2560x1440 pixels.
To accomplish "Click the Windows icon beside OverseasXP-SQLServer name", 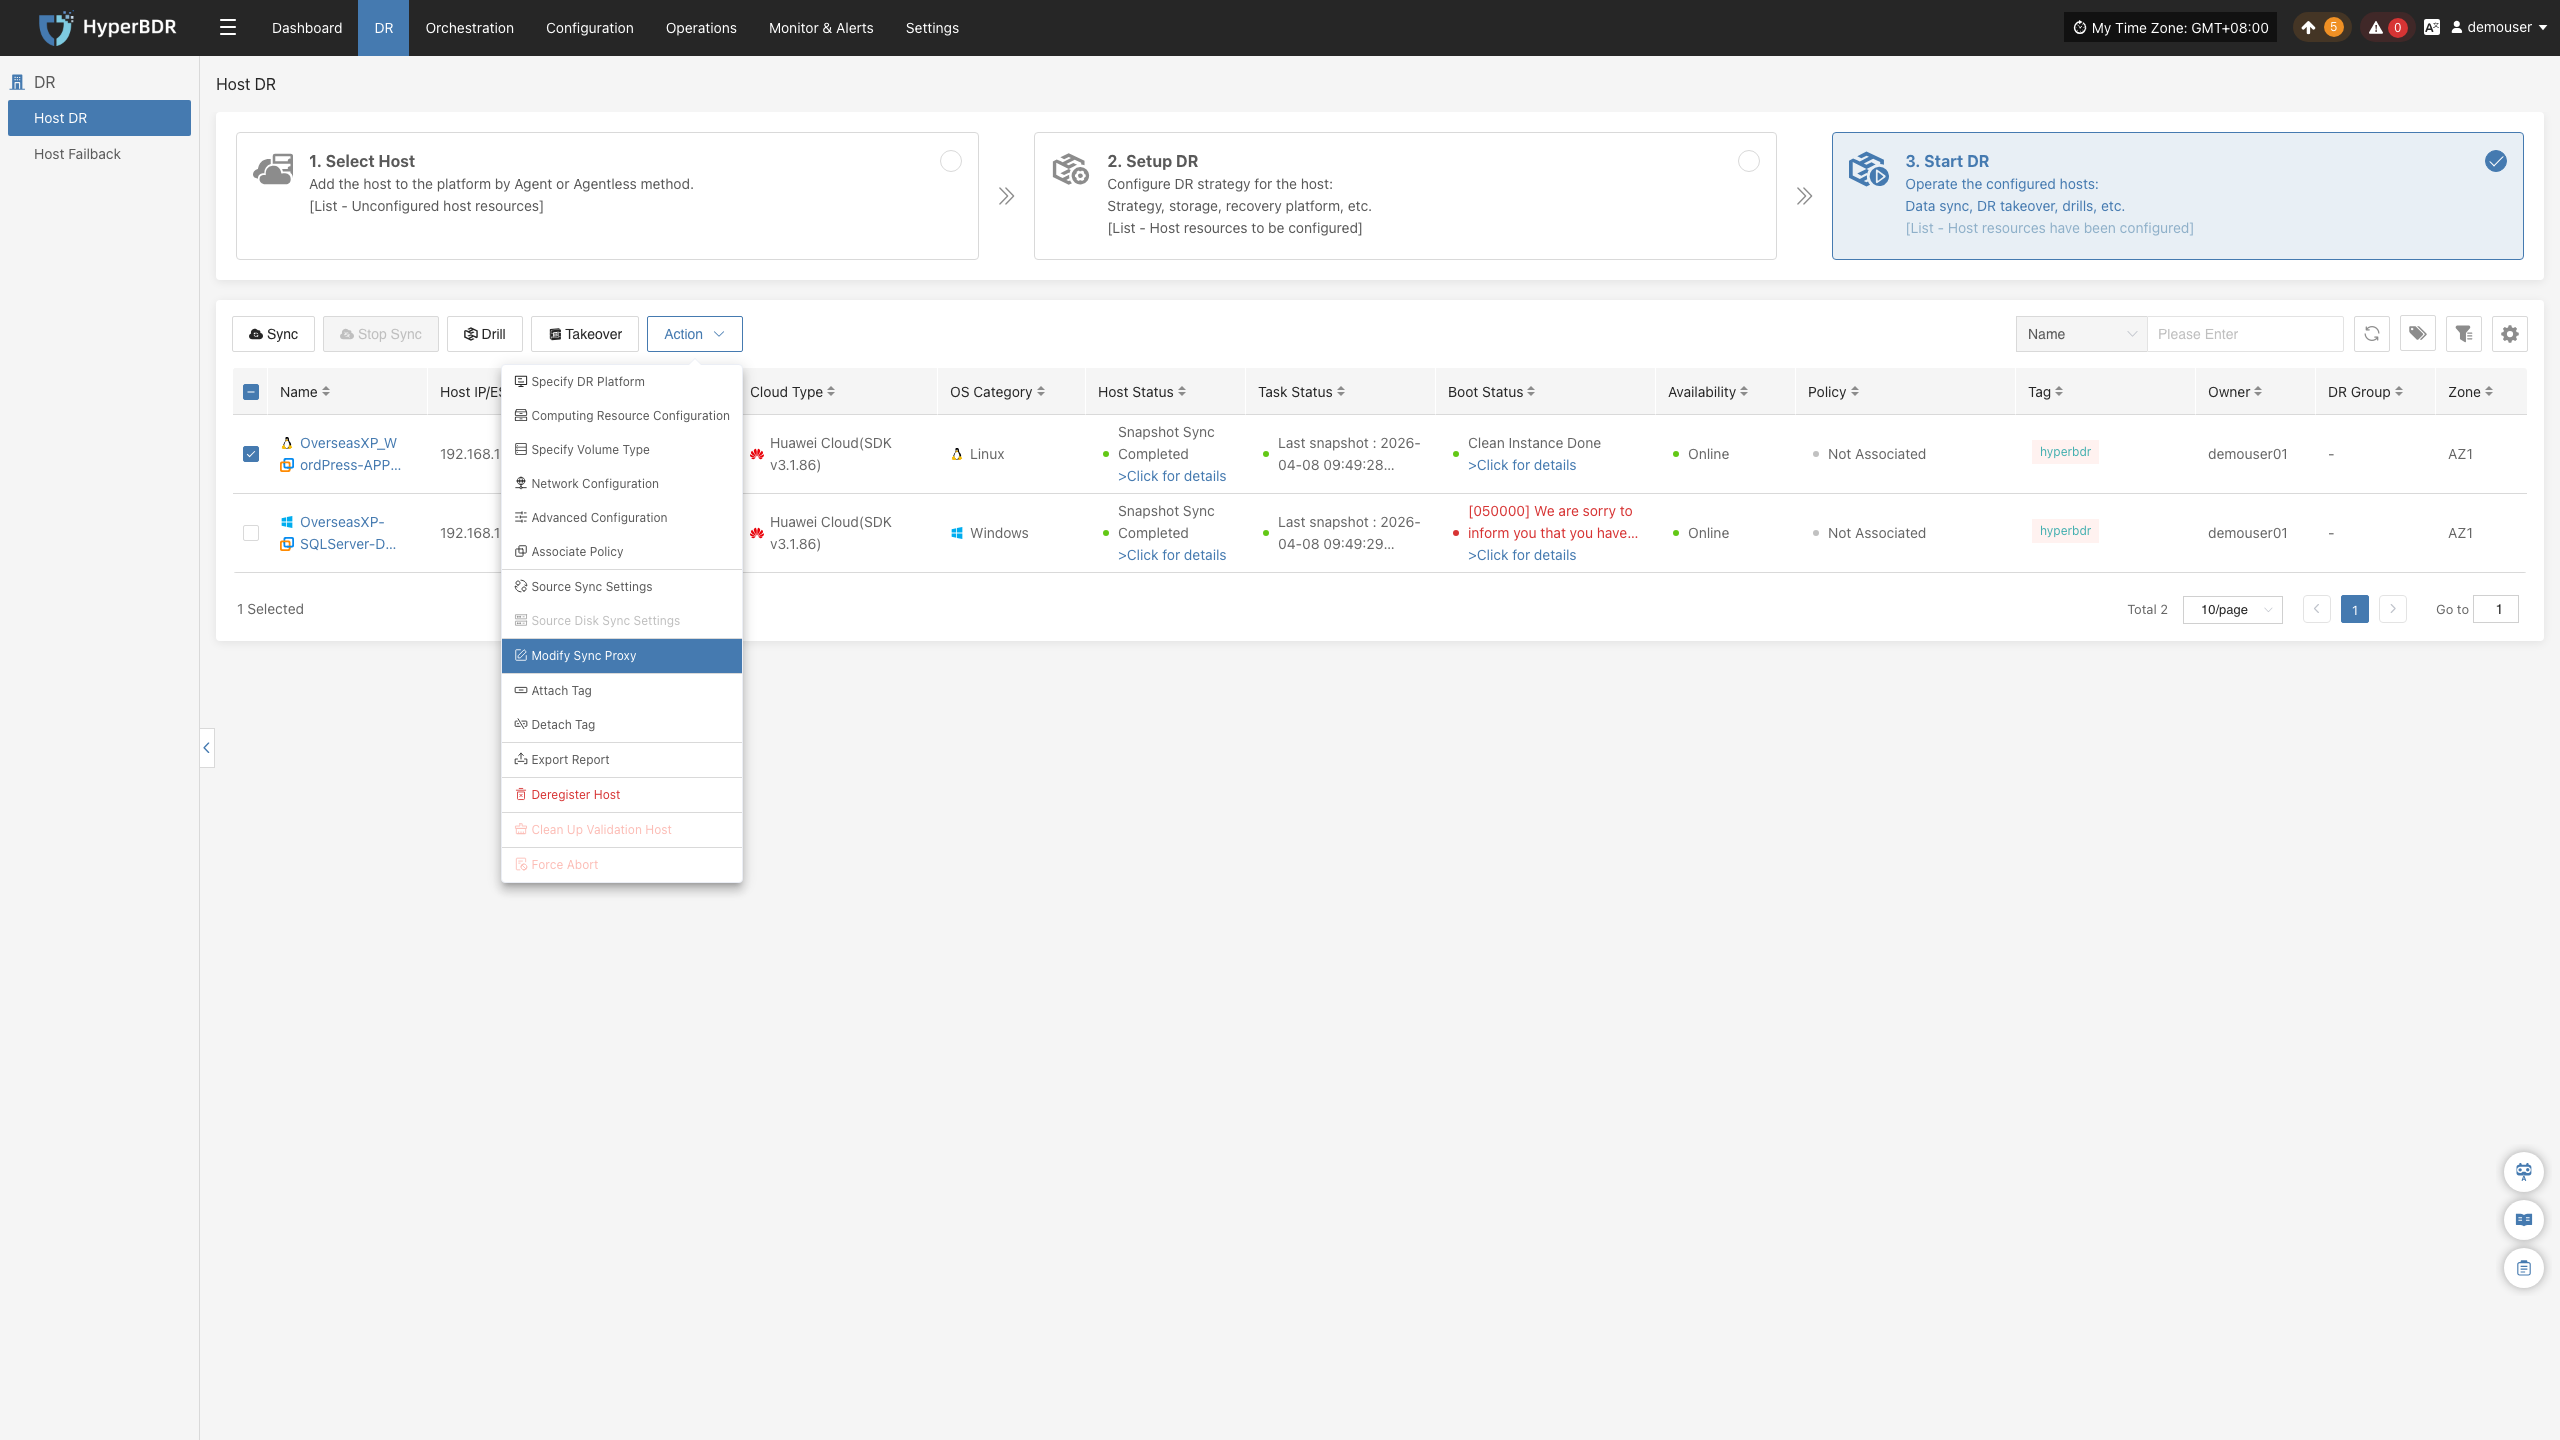I will pos(286,522).
